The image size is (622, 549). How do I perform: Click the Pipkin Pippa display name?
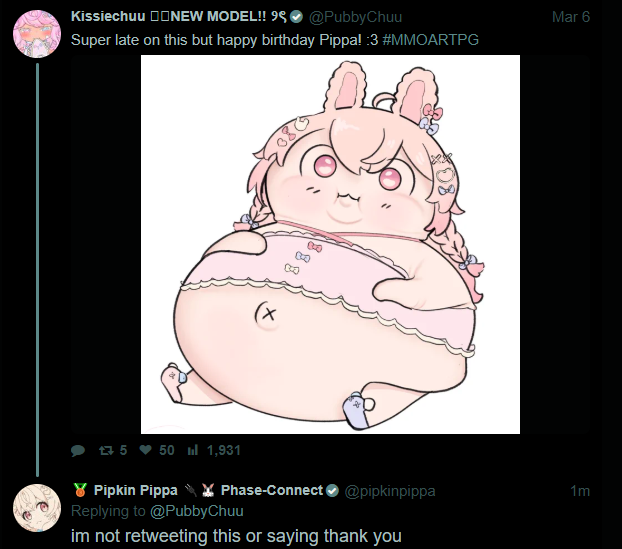point(136,490)
